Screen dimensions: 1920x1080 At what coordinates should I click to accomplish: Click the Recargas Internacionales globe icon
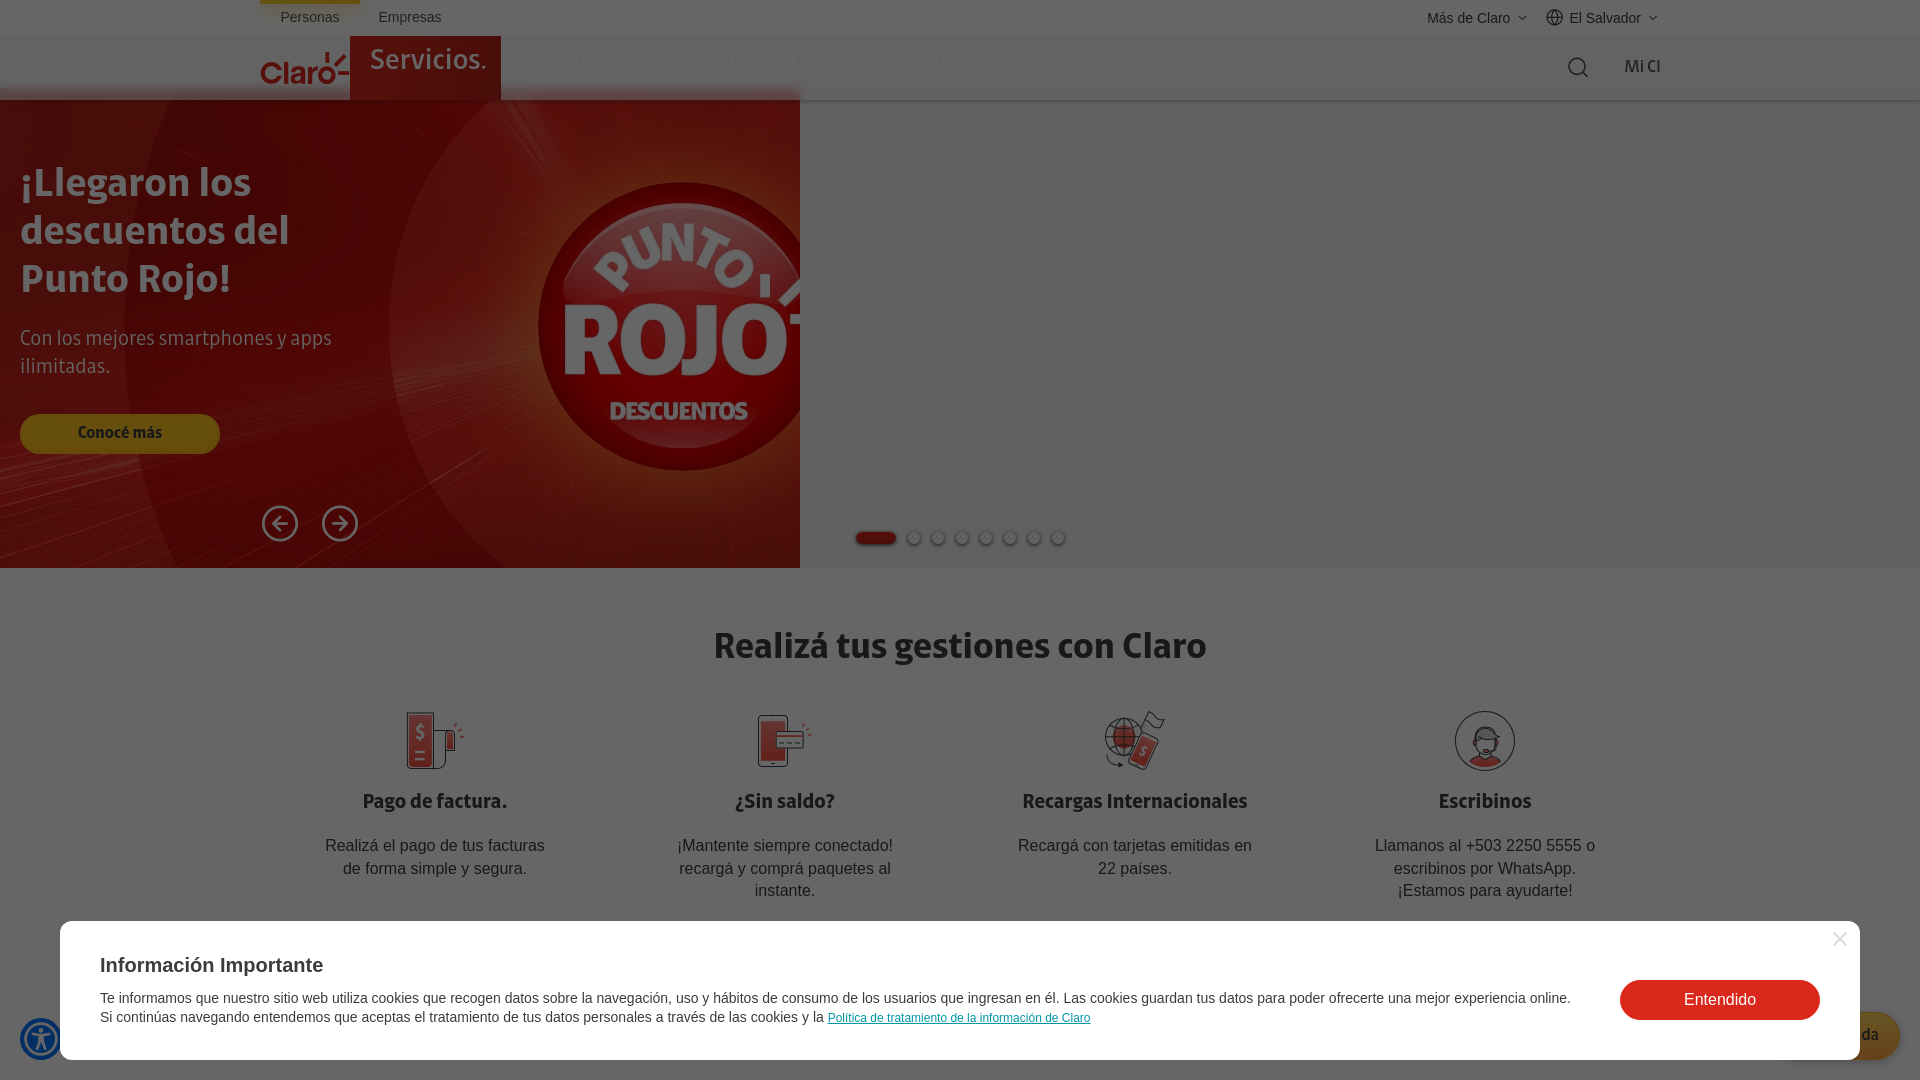pos(1135,741)
